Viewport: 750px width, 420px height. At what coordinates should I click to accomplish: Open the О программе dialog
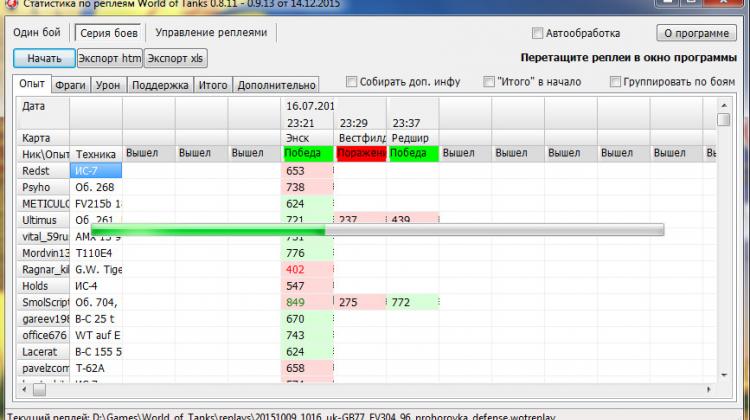pyautogui.click(x=696, y=33)
